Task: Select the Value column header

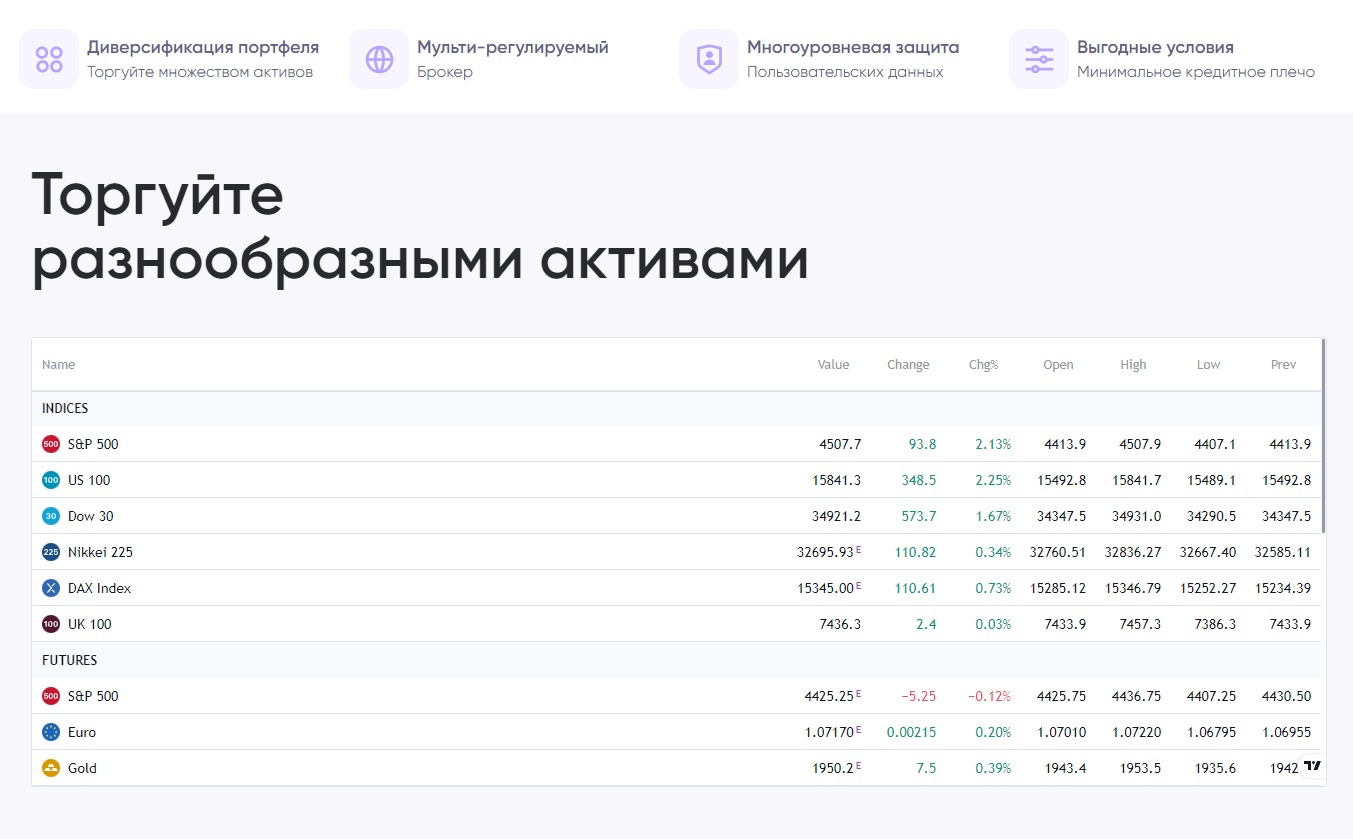Action: coord(833,365)
